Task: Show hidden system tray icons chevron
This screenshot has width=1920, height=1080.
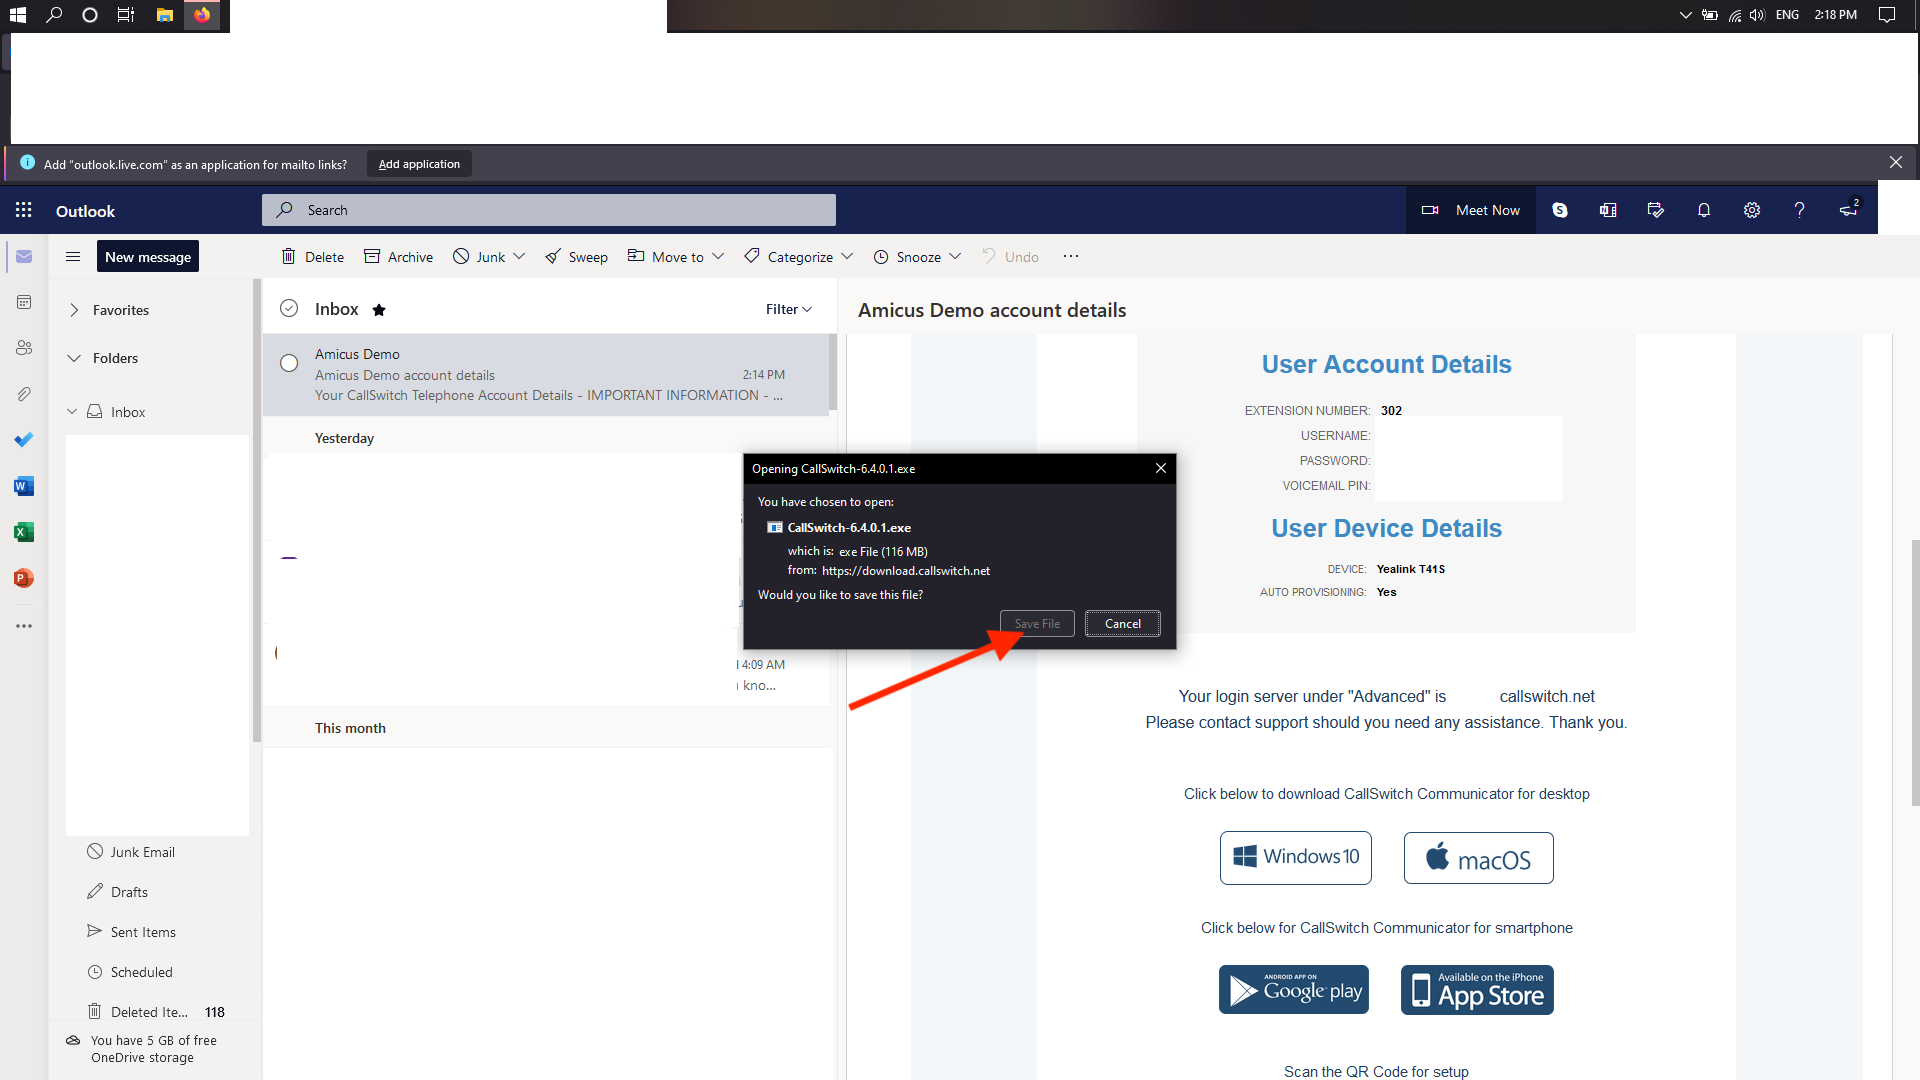Action: pos(1685,15)
